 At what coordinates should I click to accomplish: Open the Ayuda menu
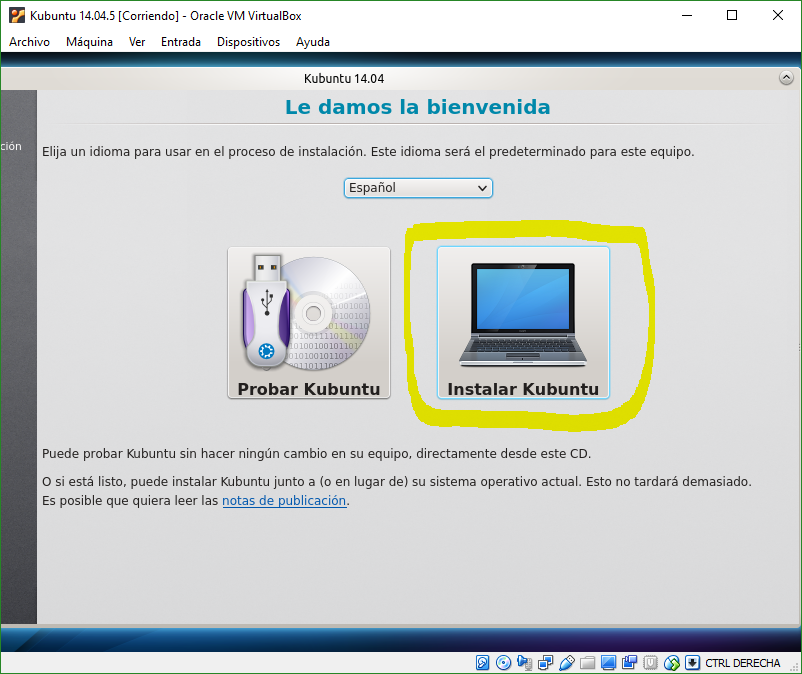click(312, 42)
